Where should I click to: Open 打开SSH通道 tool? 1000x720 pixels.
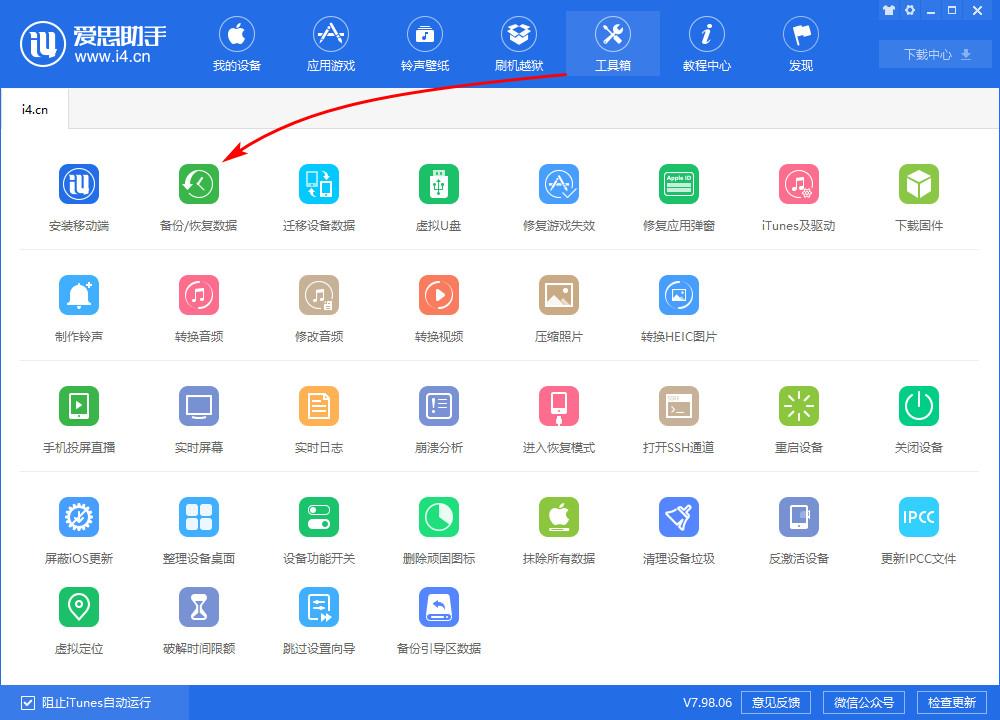679,406
